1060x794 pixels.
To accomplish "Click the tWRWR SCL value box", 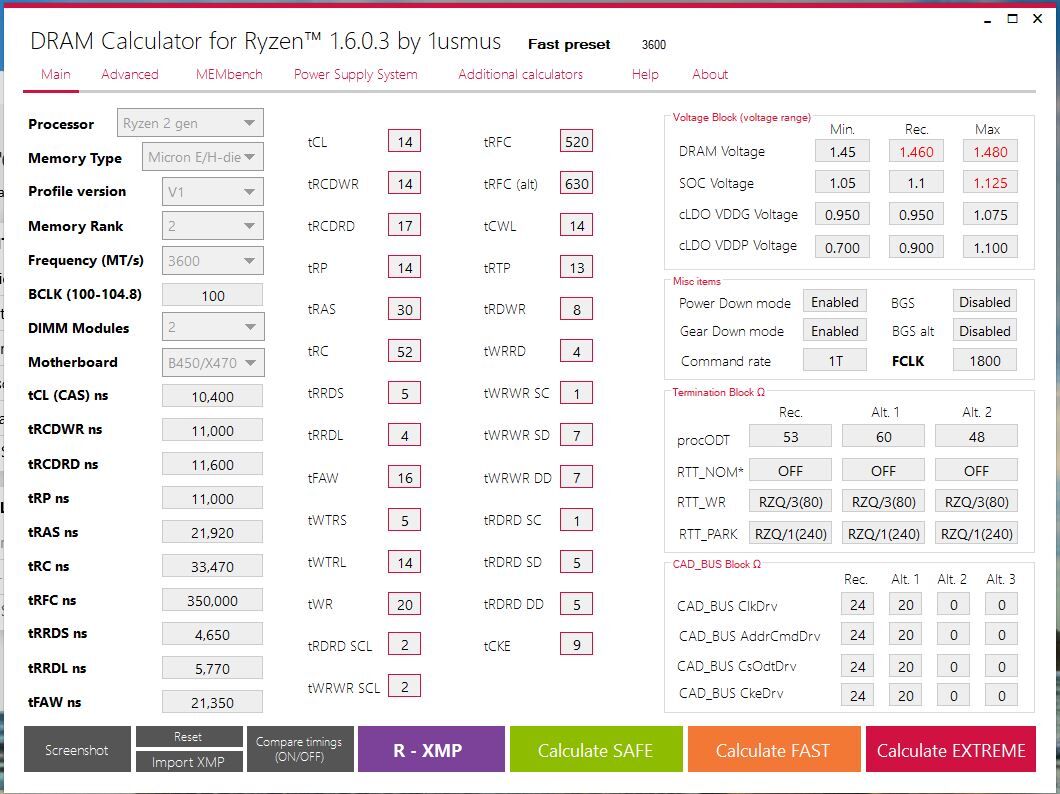I will click(404, 687).
